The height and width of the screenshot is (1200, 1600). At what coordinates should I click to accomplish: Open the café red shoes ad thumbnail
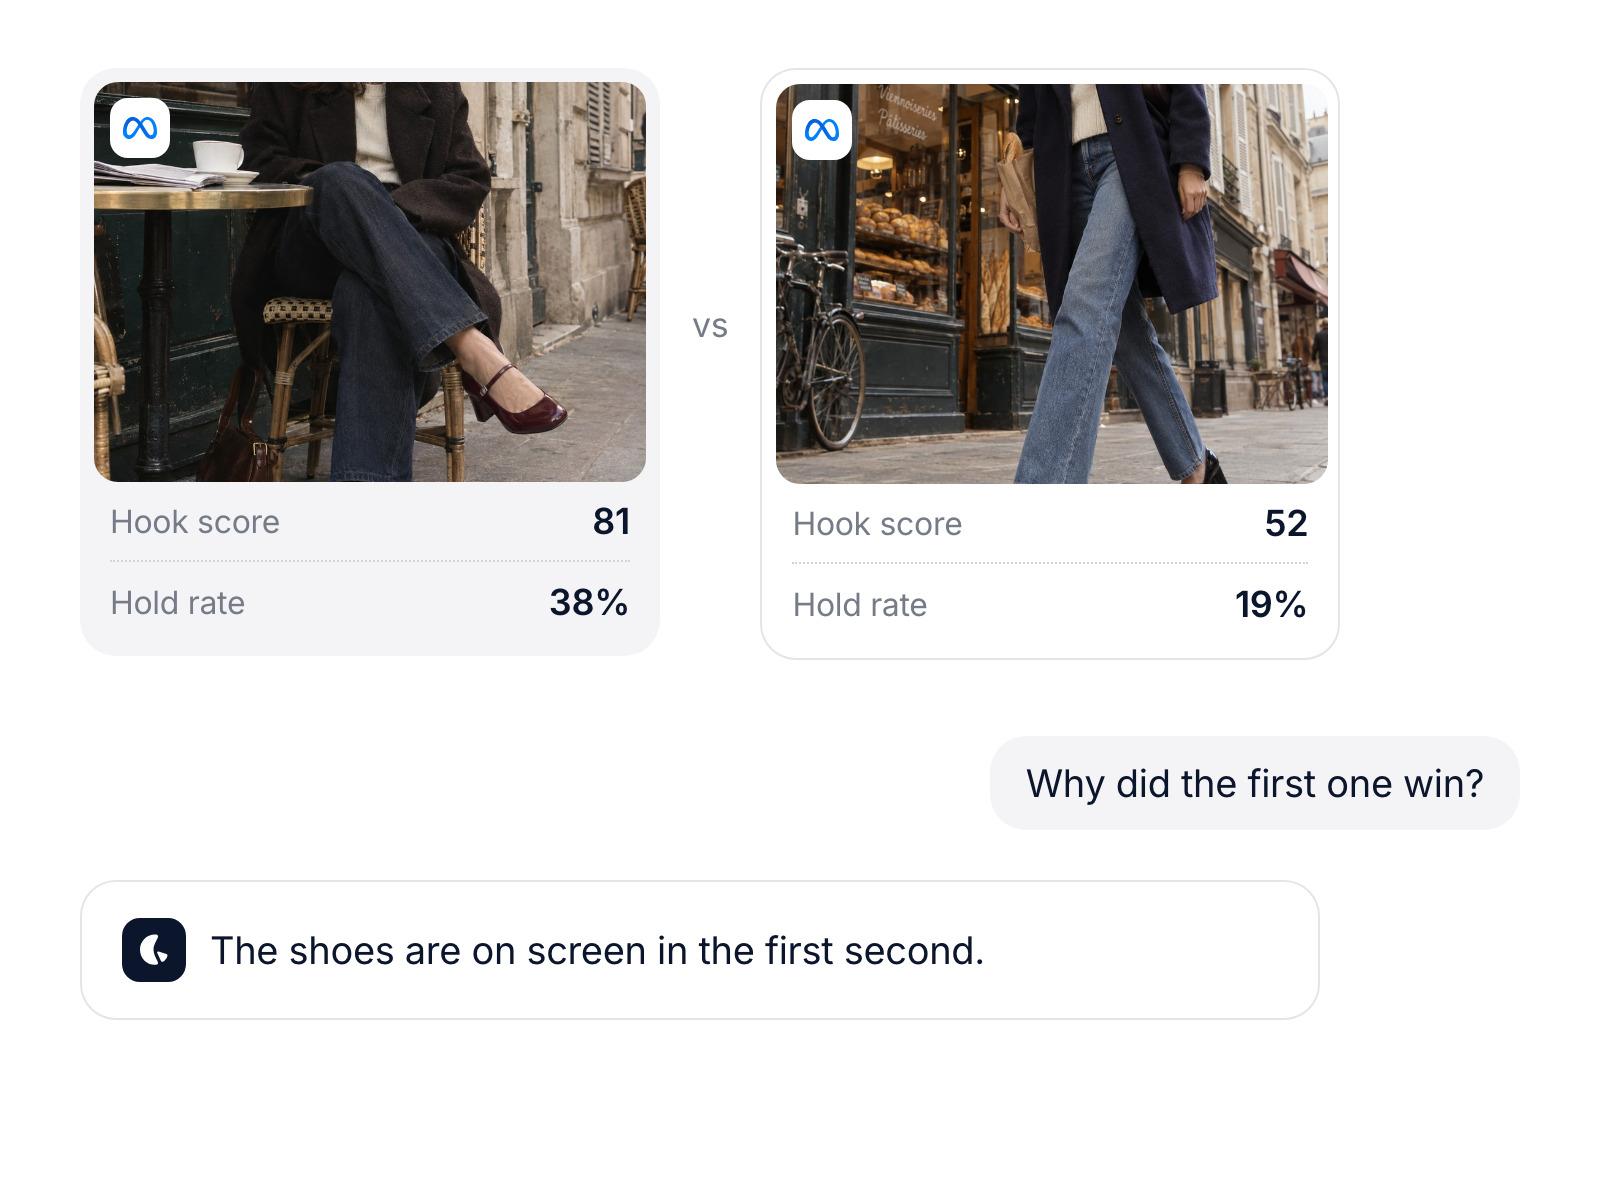tap(370, 282)
